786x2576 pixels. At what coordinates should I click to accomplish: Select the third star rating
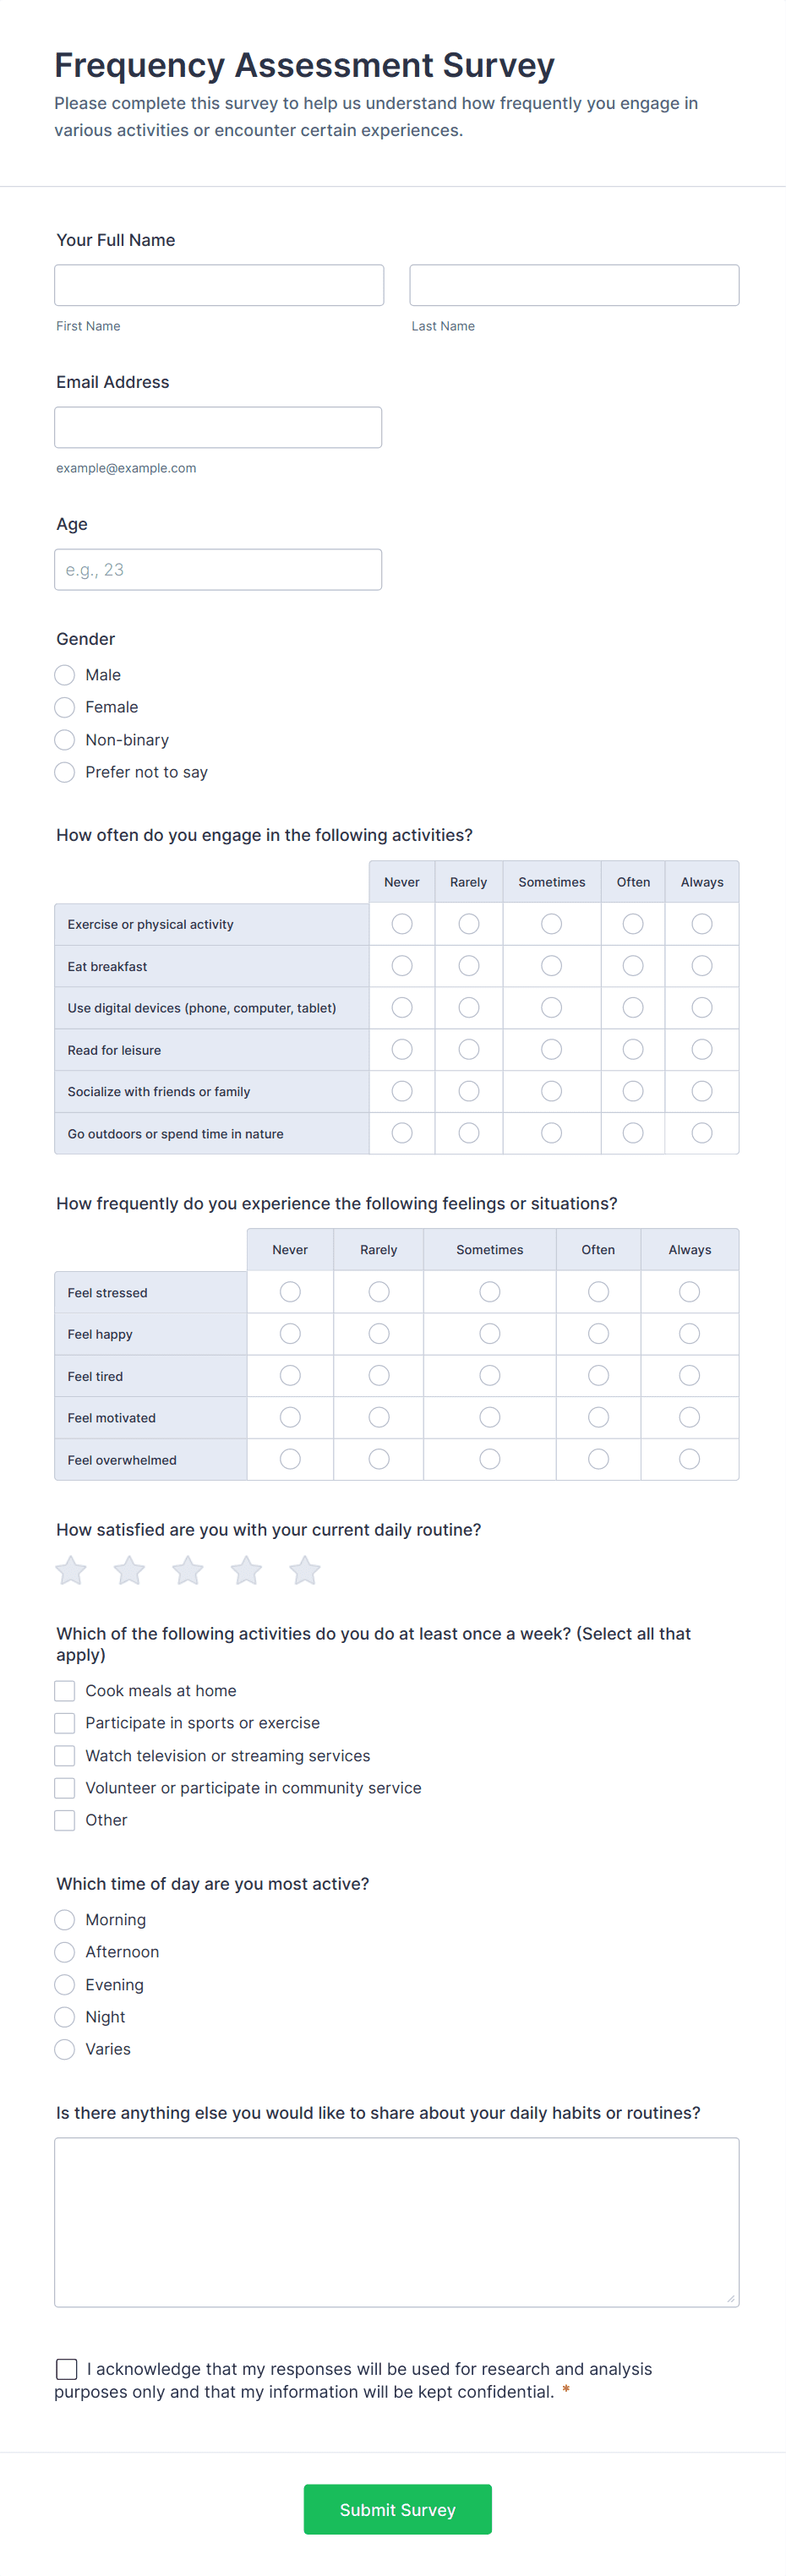click(188, 1570)
